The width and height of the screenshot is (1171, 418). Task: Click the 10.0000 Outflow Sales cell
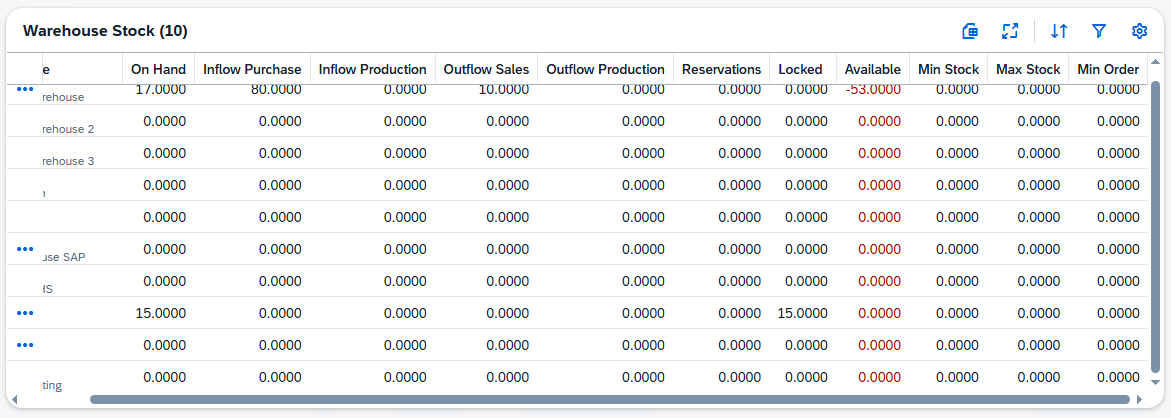tap(504, 90)
